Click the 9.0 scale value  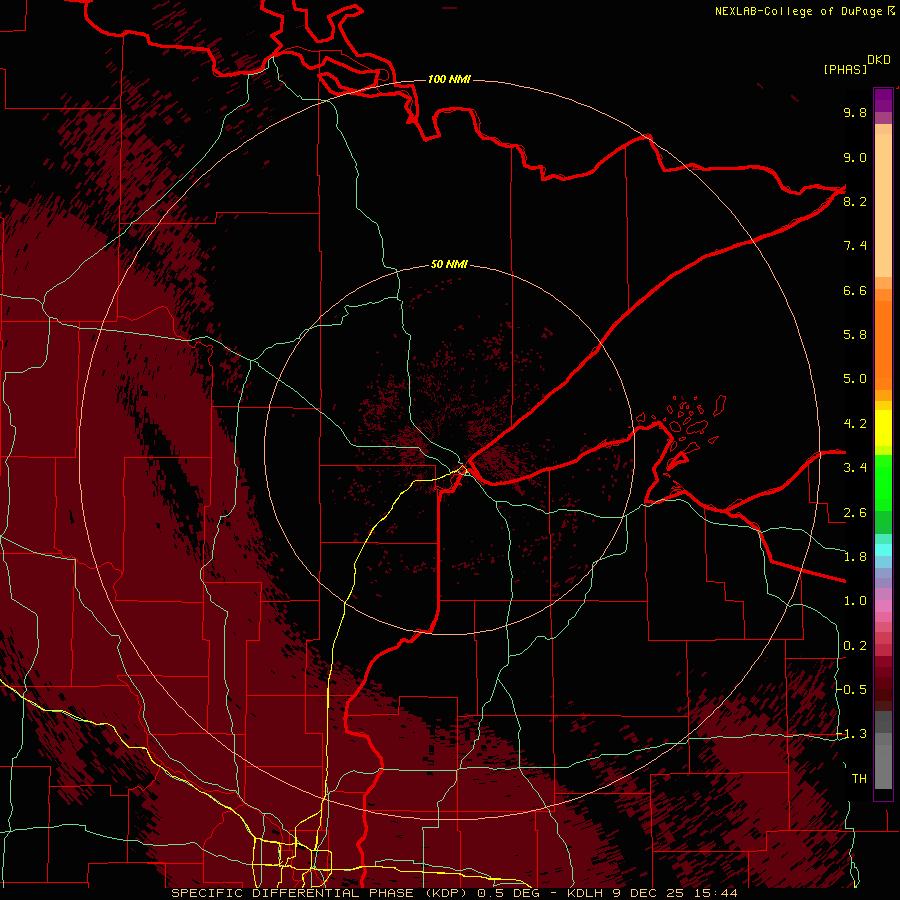[855, 157]
